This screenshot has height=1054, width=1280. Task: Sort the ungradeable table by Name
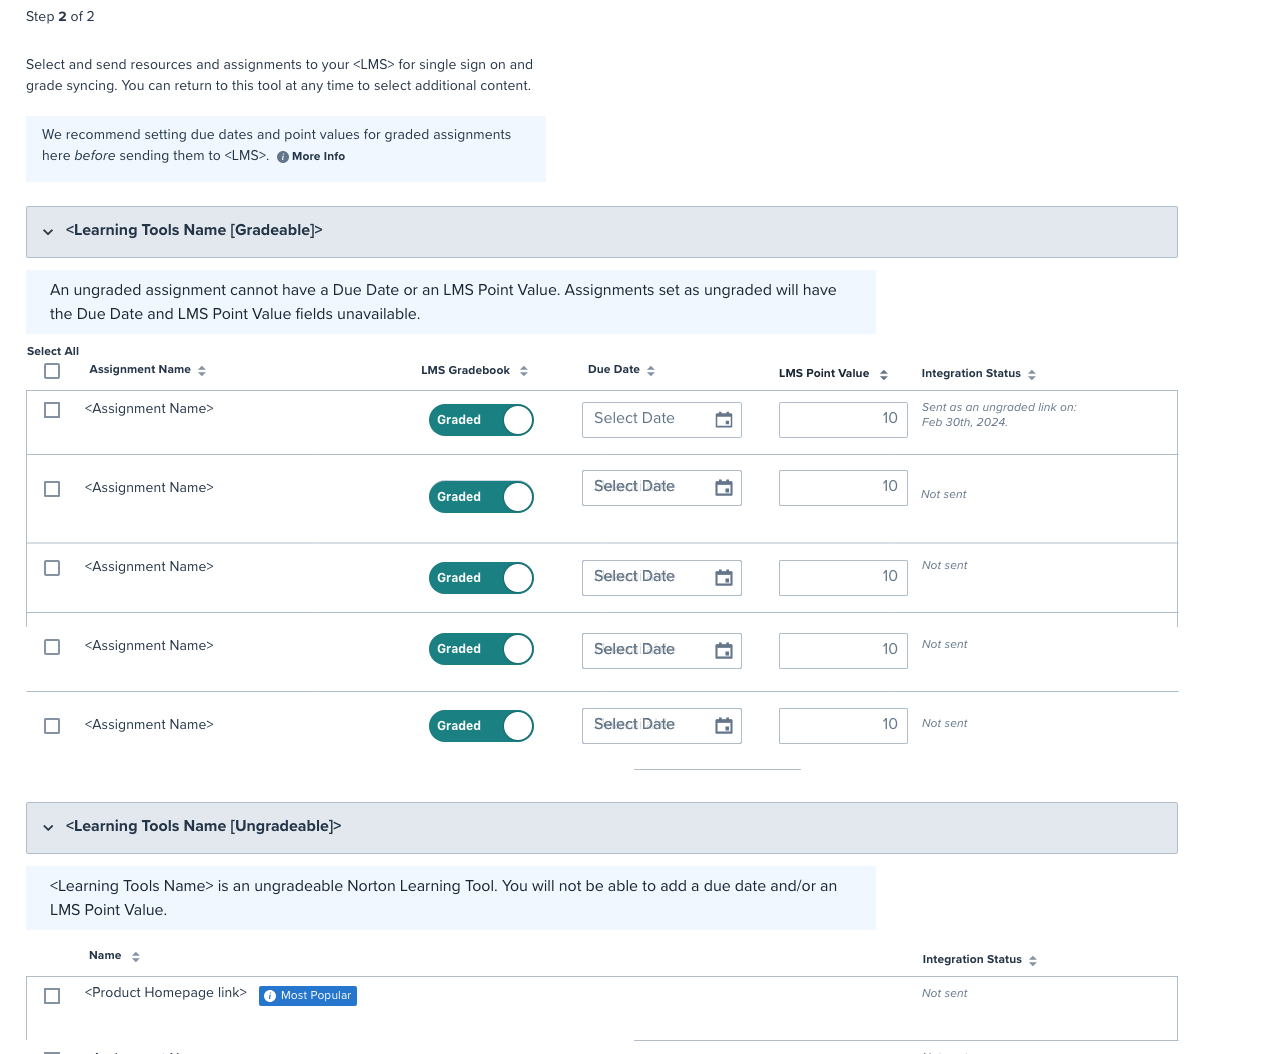[x=136, y=956]
